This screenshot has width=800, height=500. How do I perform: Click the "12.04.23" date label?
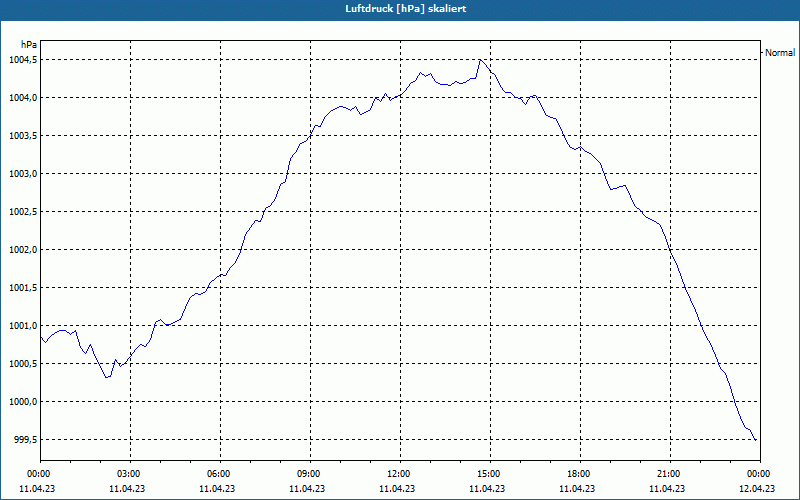[x=757, y=488]
